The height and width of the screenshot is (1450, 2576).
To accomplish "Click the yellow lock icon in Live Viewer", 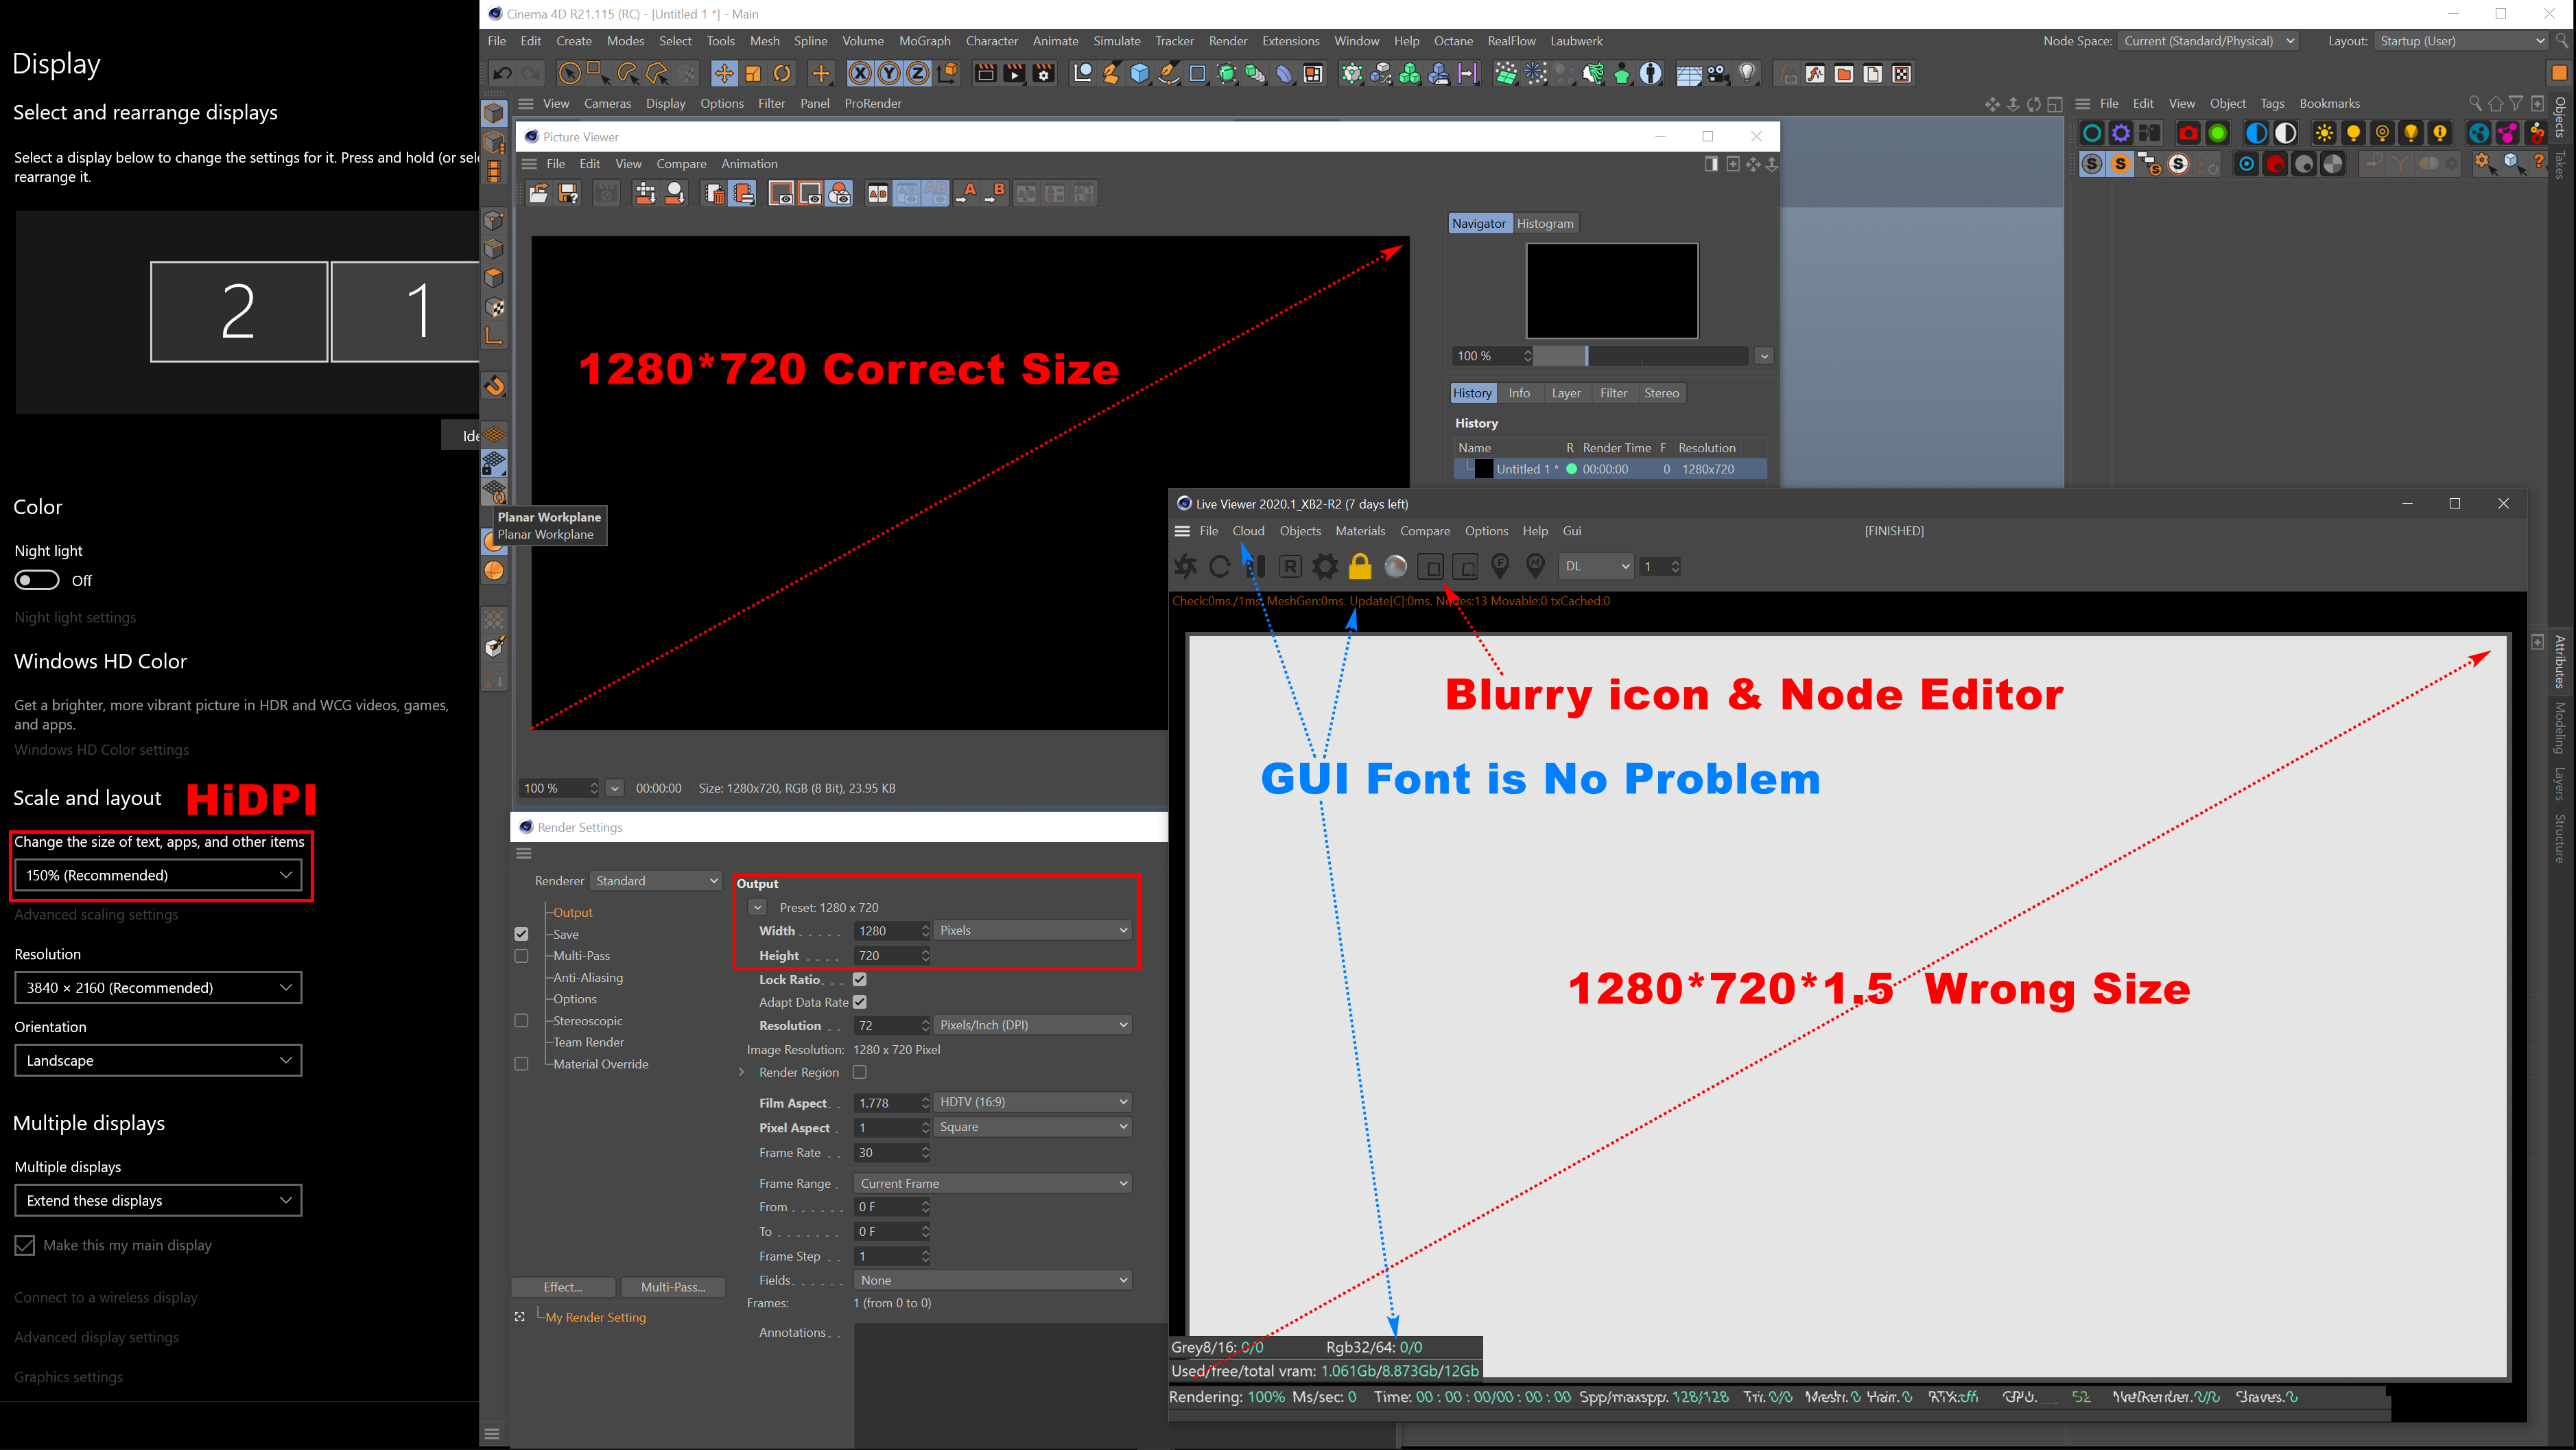I will [1359, 567].
